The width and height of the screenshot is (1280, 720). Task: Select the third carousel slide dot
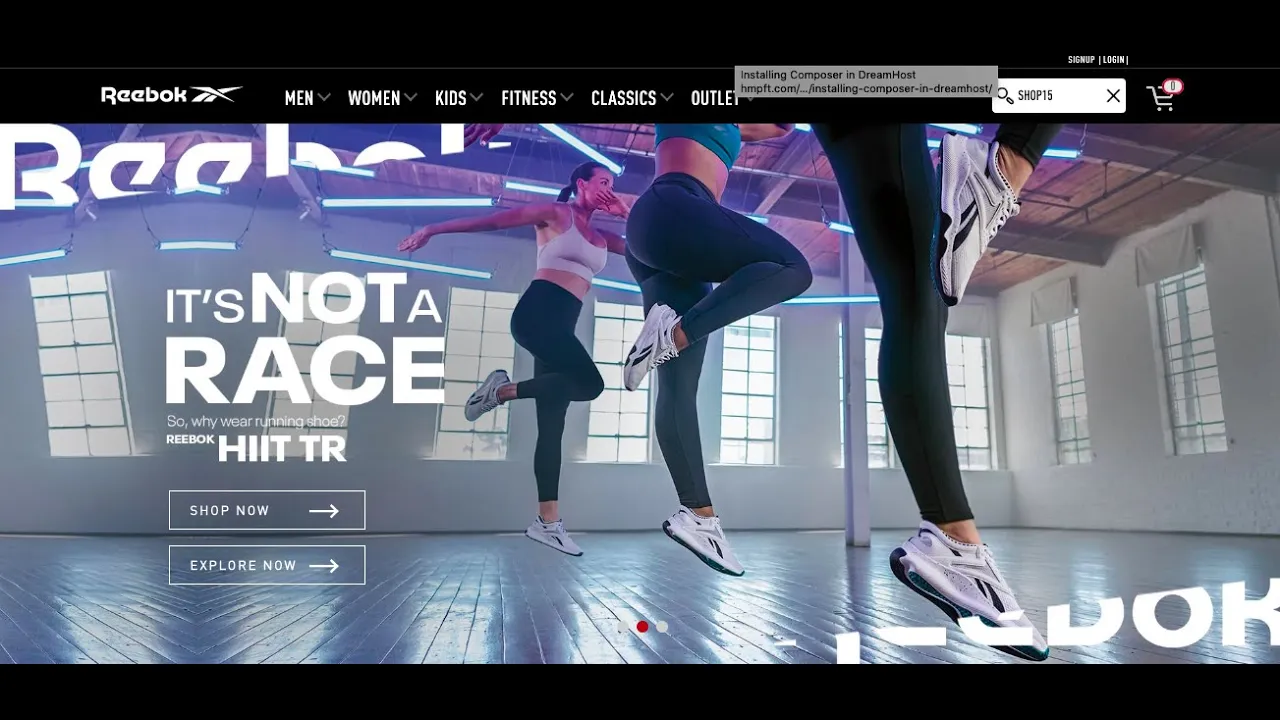(x=662, y=627)
